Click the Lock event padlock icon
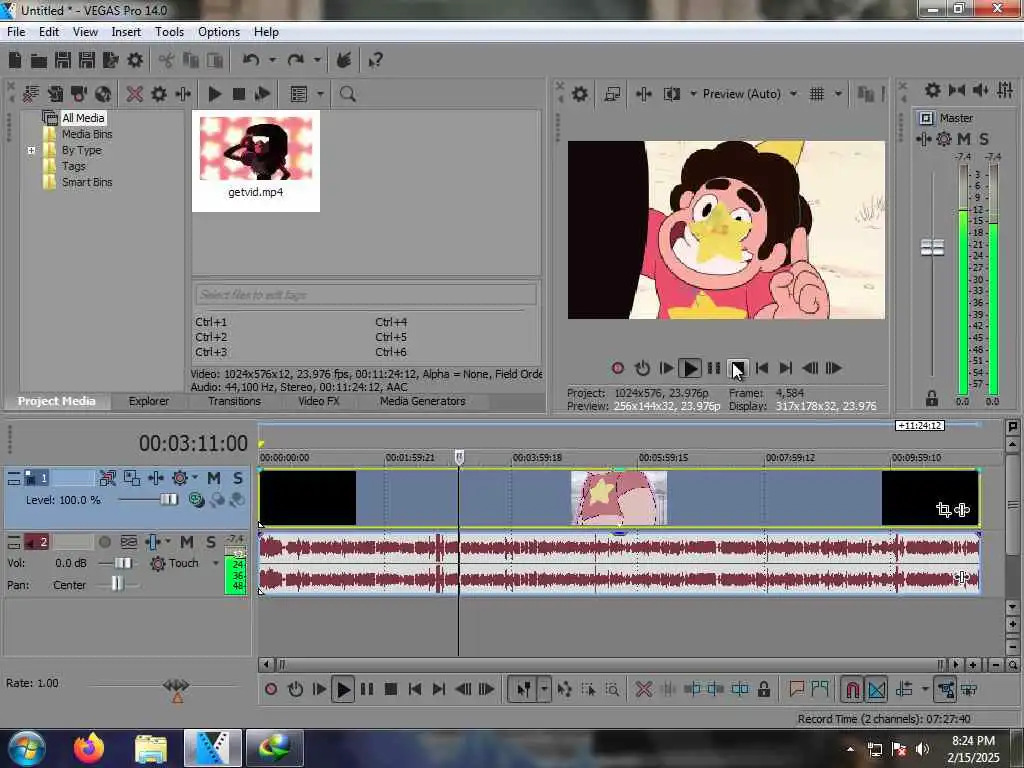Screen dimensions: 1024x768 (x=763, y=689)
